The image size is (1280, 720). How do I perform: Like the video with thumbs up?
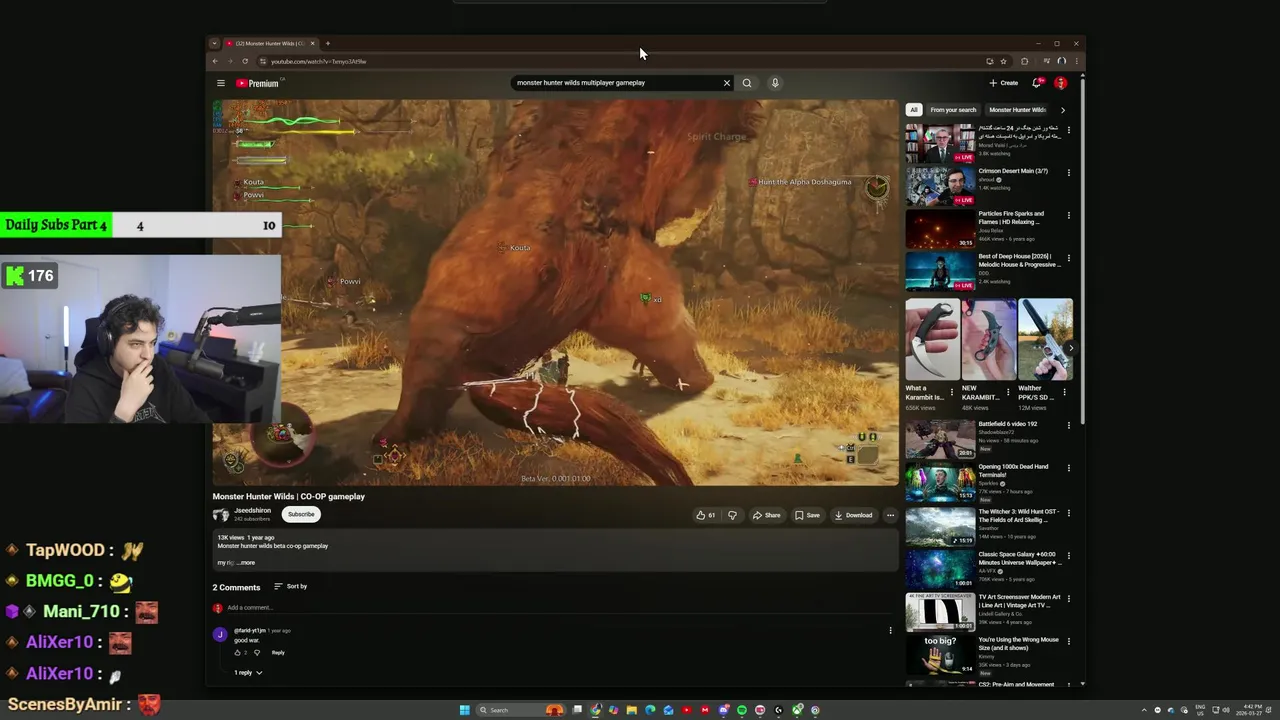coord(706,515)
